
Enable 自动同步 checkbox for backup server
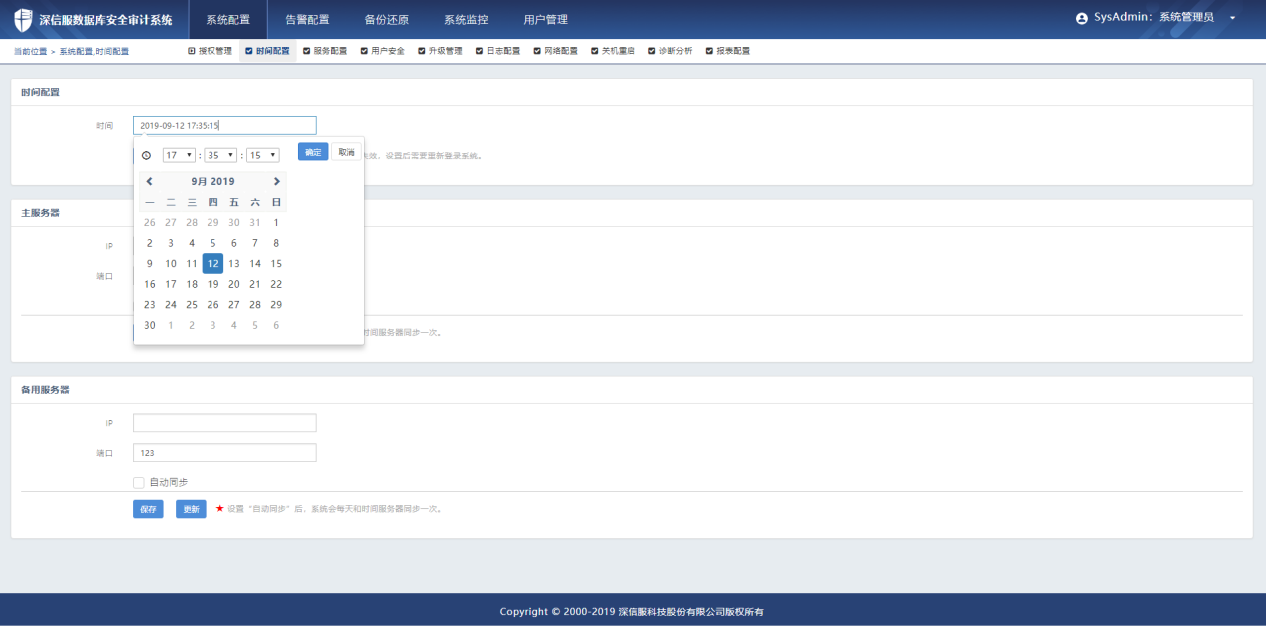tap(139, 482)
